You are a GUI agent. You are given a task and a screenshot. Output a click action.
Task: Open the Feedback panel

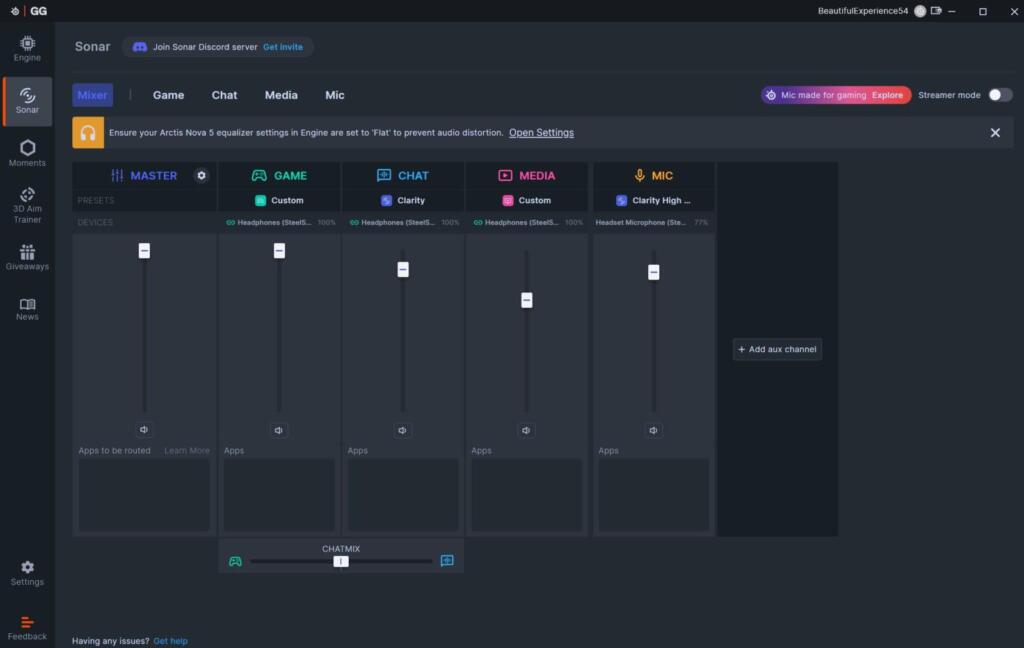pyautogui.click(x=27, y=627)
